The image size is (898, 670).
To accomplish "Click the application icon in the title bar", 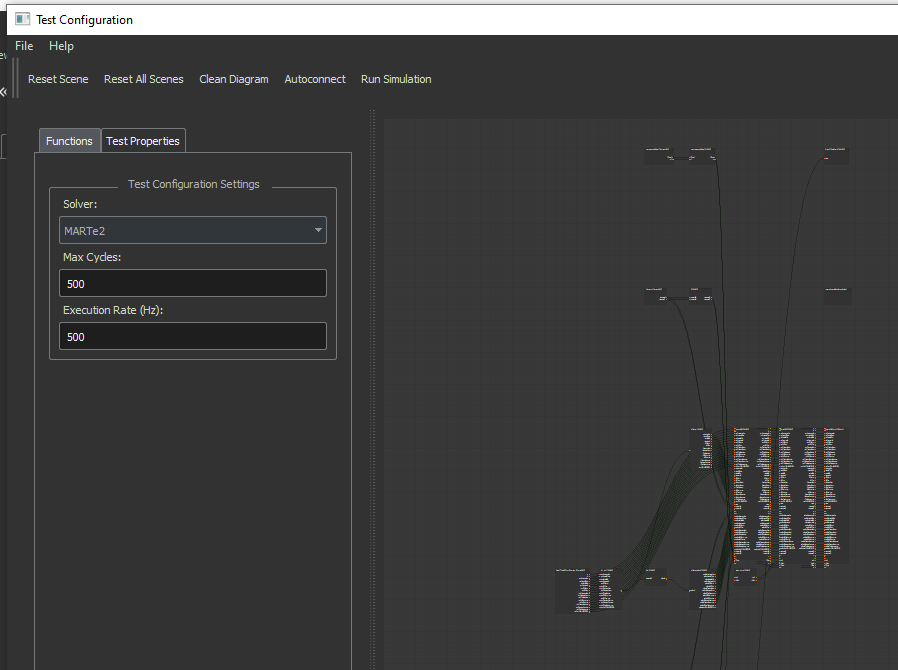I will pyautogui.click(x=21, y=18).
